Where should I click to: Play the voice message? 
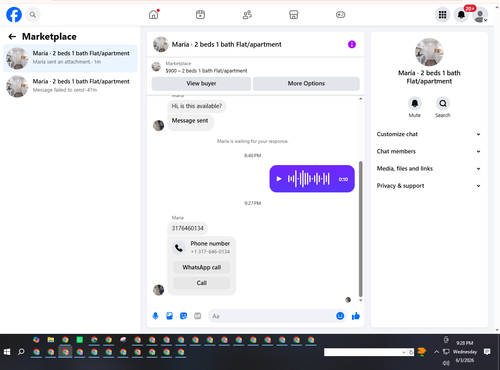(279, 179)
